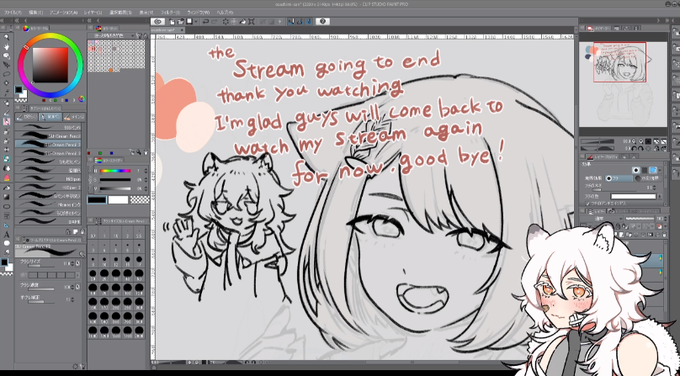Click the help question mark icon

[x=323, y=21]
